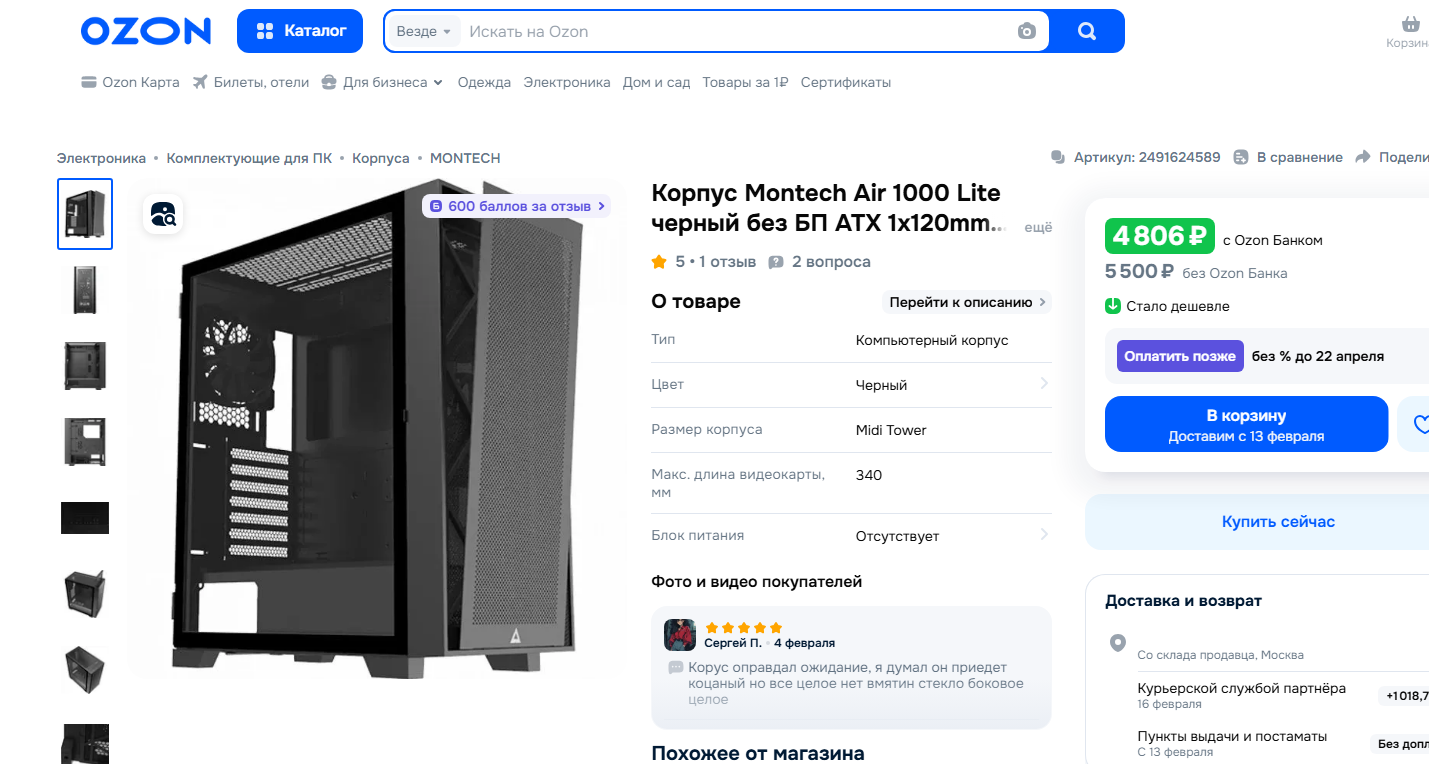The image size is (1429, 764).
Task: Open the Сергей П. review text
Action: pyautogui.click(x=856, y=683)
